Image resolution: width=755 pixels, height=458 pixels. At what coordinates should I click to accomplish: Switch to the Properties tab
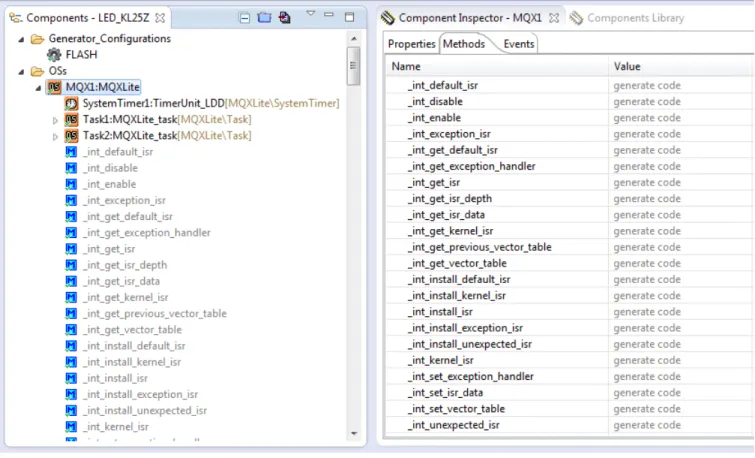pos(411,44)
